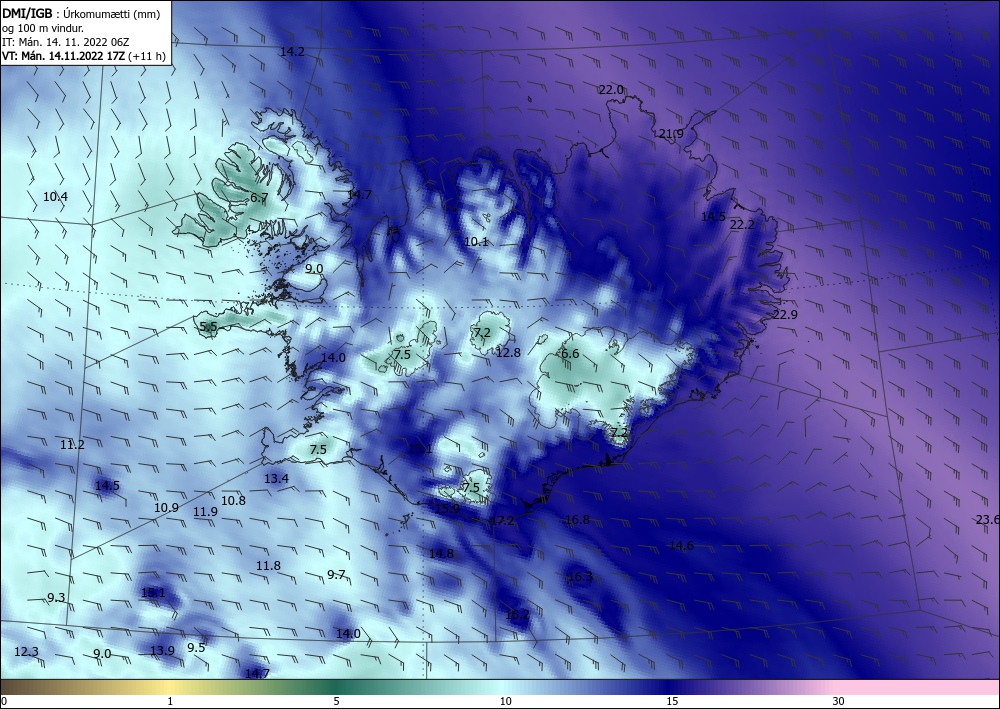Screen dimensions: 1000x709
Task: Click the 9.5 value label
Action: click(x=196, y=647)
